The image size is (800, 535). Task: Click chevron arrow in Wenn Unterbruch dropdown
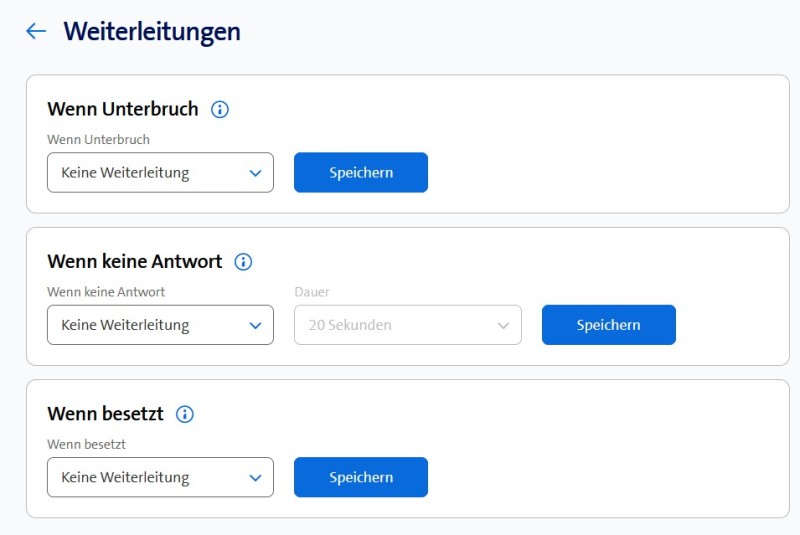tap(255, 172)
